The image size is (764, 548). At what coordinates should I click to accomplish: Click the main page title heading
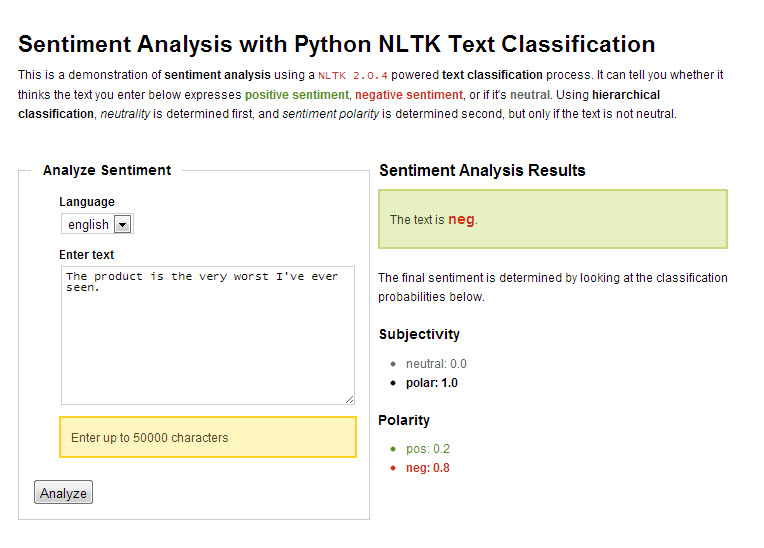[337, 44]
